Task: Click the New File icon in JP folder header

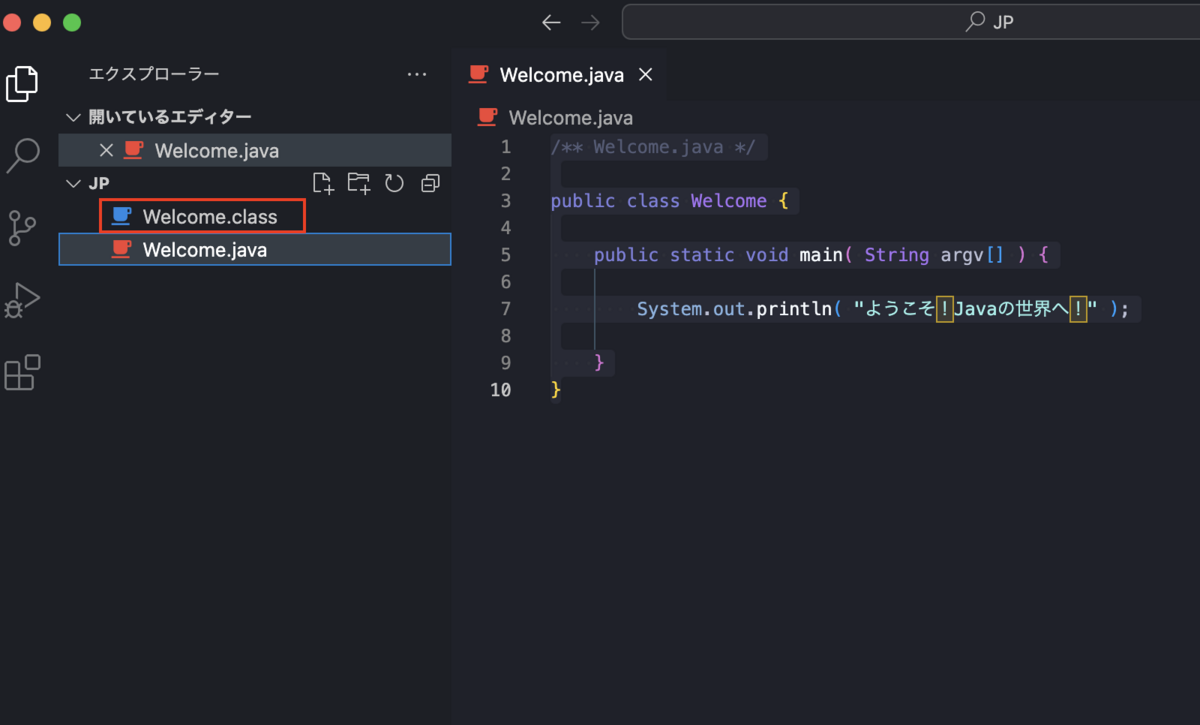Action: (323, 183)
